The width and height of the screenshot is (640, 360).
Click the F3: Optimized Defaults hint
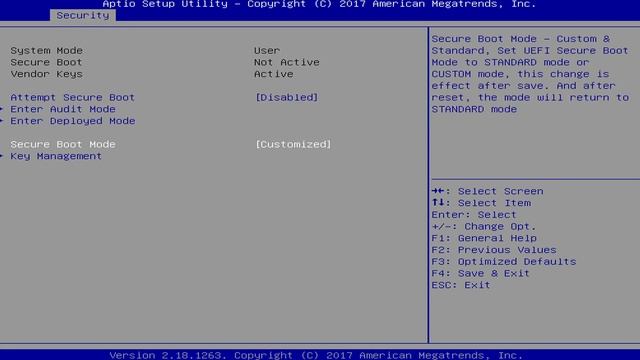(504, 262)
